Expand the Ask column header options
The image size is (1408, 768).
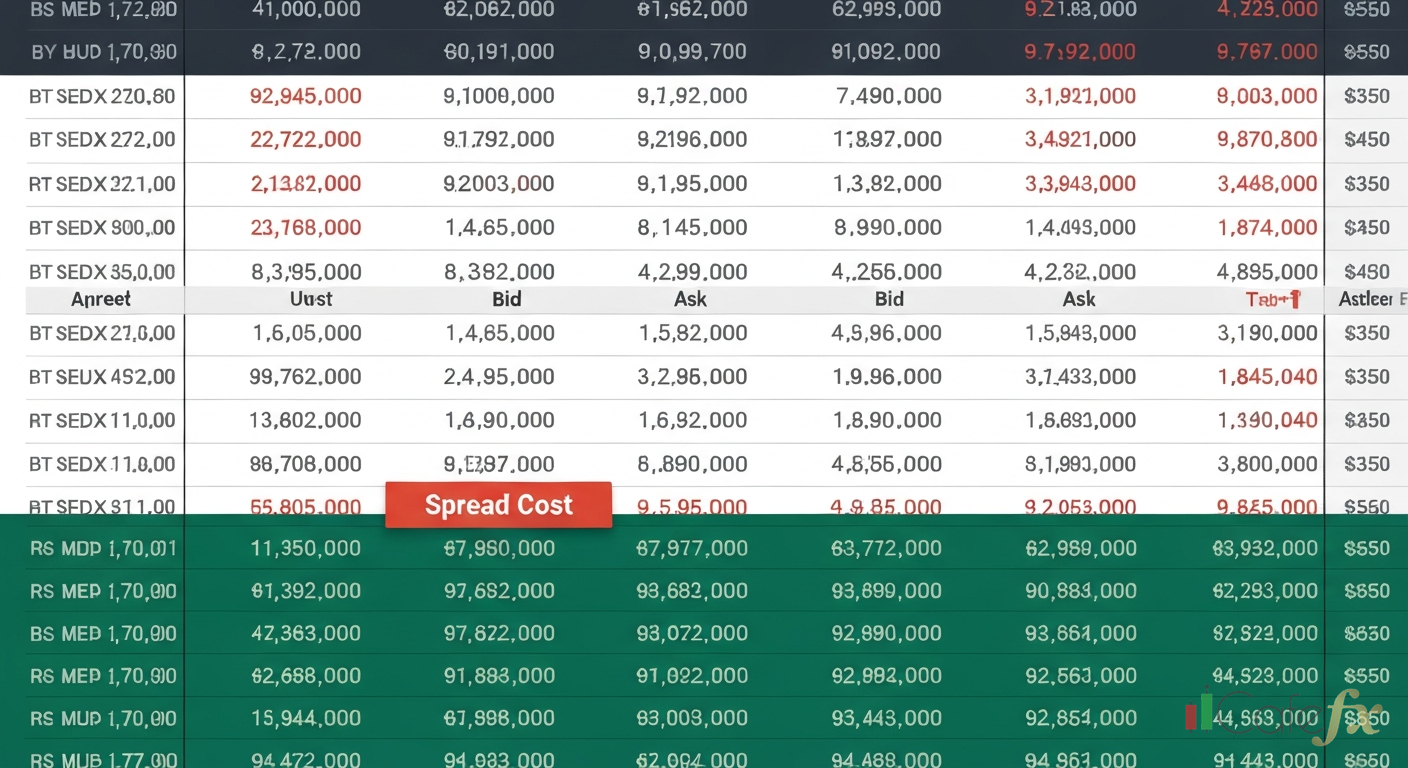[690, 299]
